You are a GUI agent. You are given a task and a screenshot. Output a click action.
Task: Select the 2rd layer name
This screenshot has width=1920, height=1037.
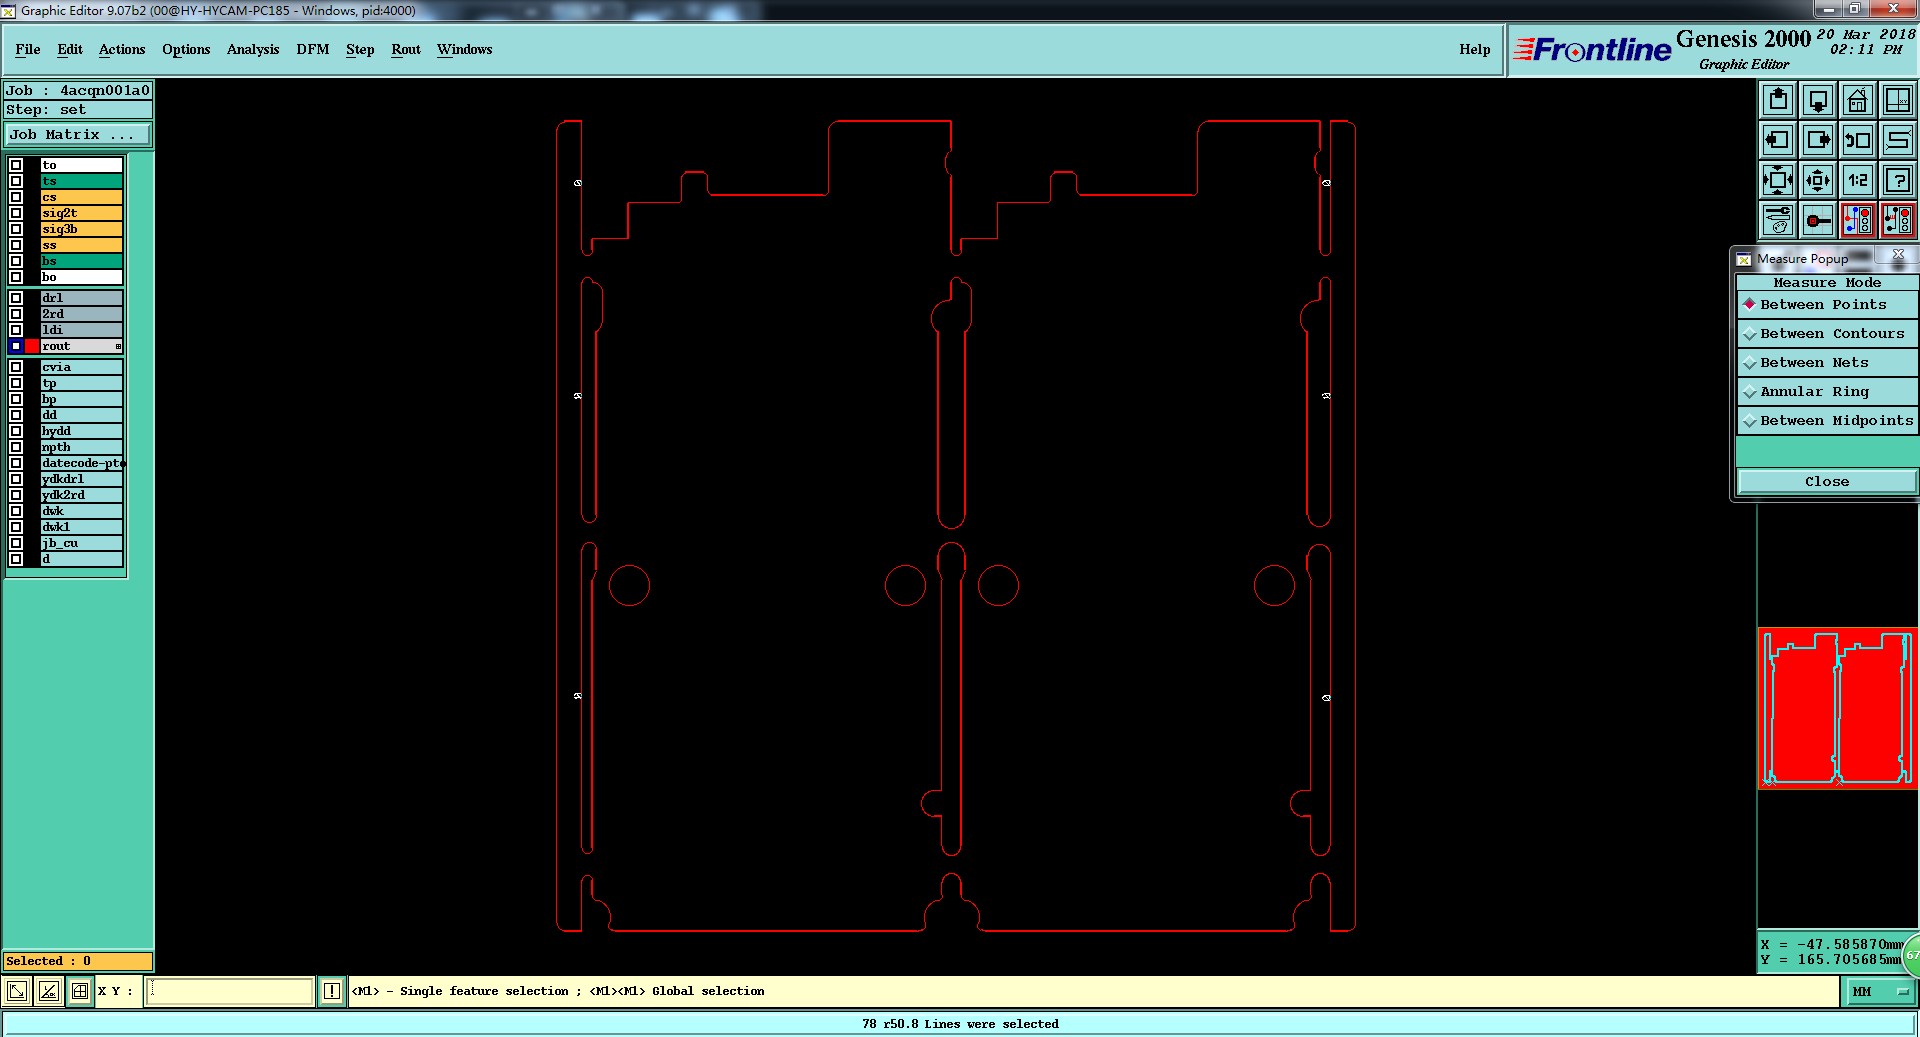(x=81, y=314)
